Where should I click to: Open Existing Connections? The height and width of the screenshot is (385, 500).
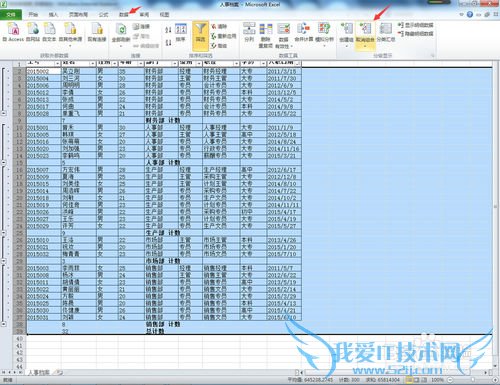(97, 32)
